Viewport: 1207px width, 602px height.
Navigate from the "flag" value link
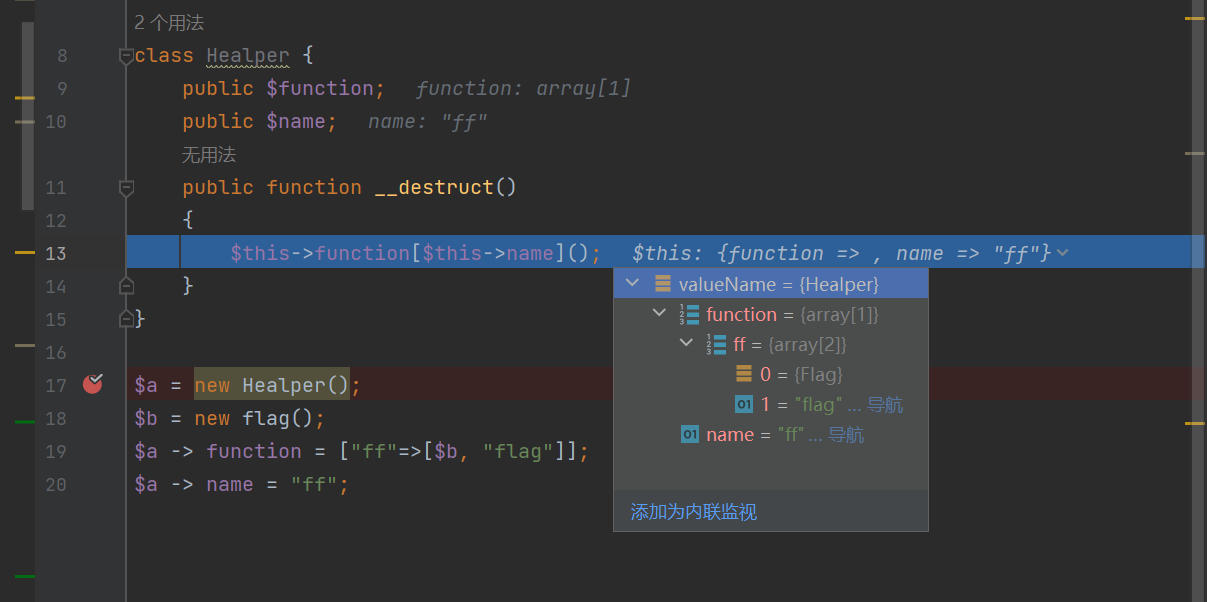[885, 405]
